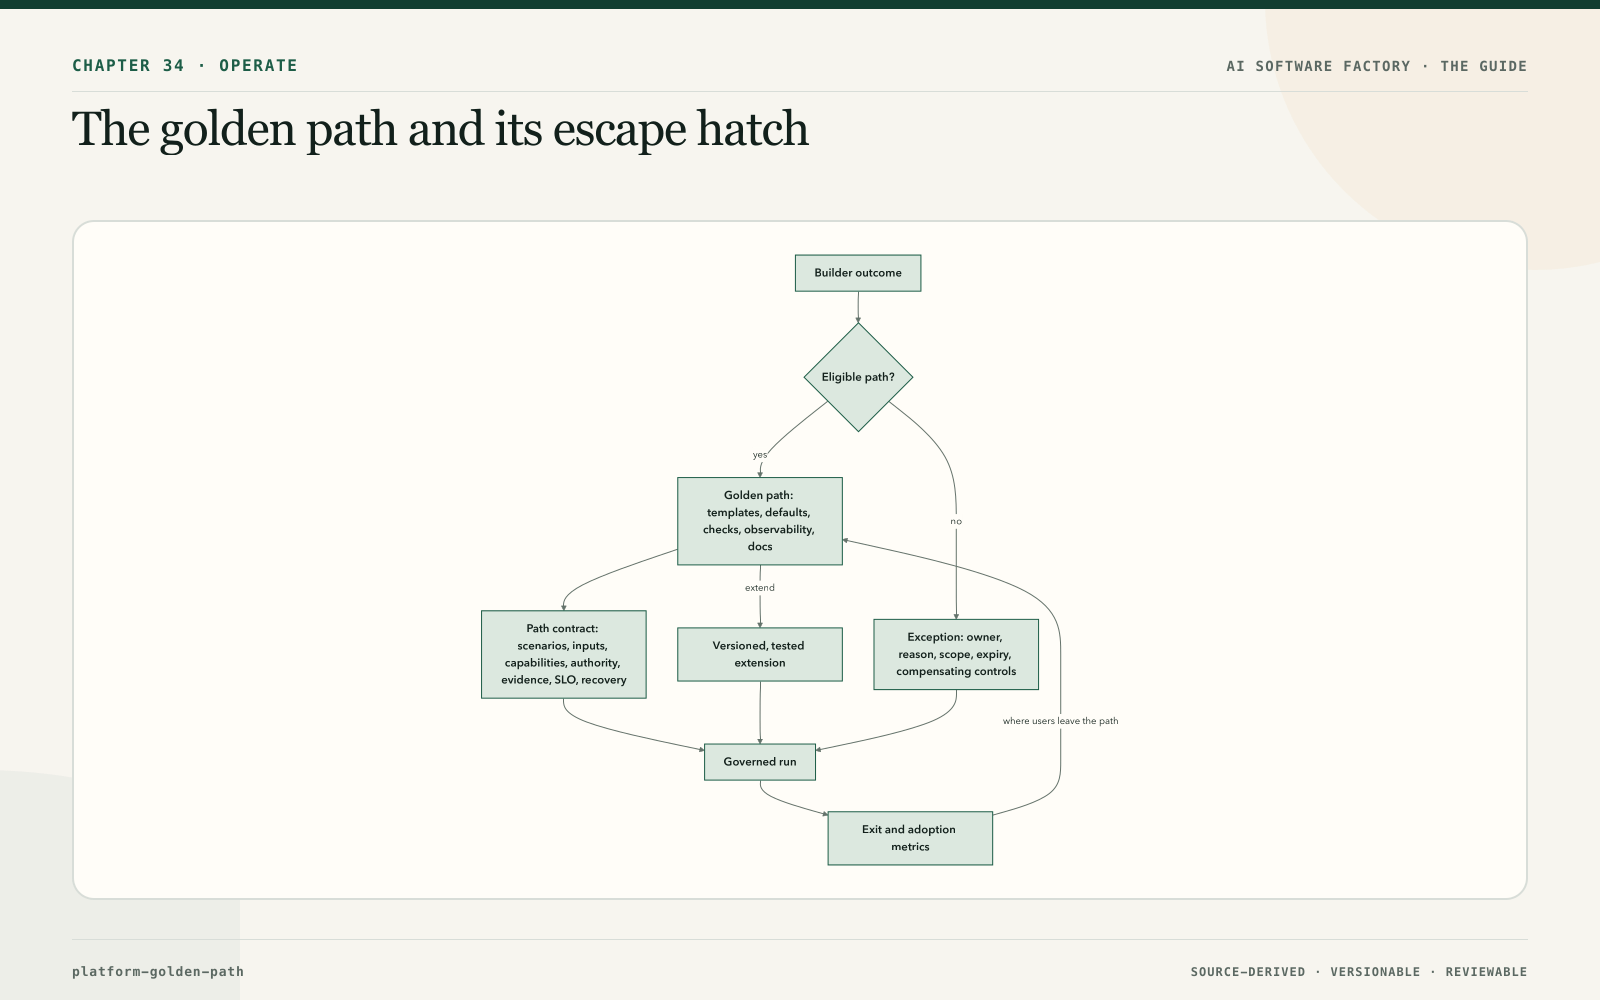Screen dimensions: 1600x1000
Task: Click the 'extend' edge label
Action: pyautogui.click(x=760, y=588)
